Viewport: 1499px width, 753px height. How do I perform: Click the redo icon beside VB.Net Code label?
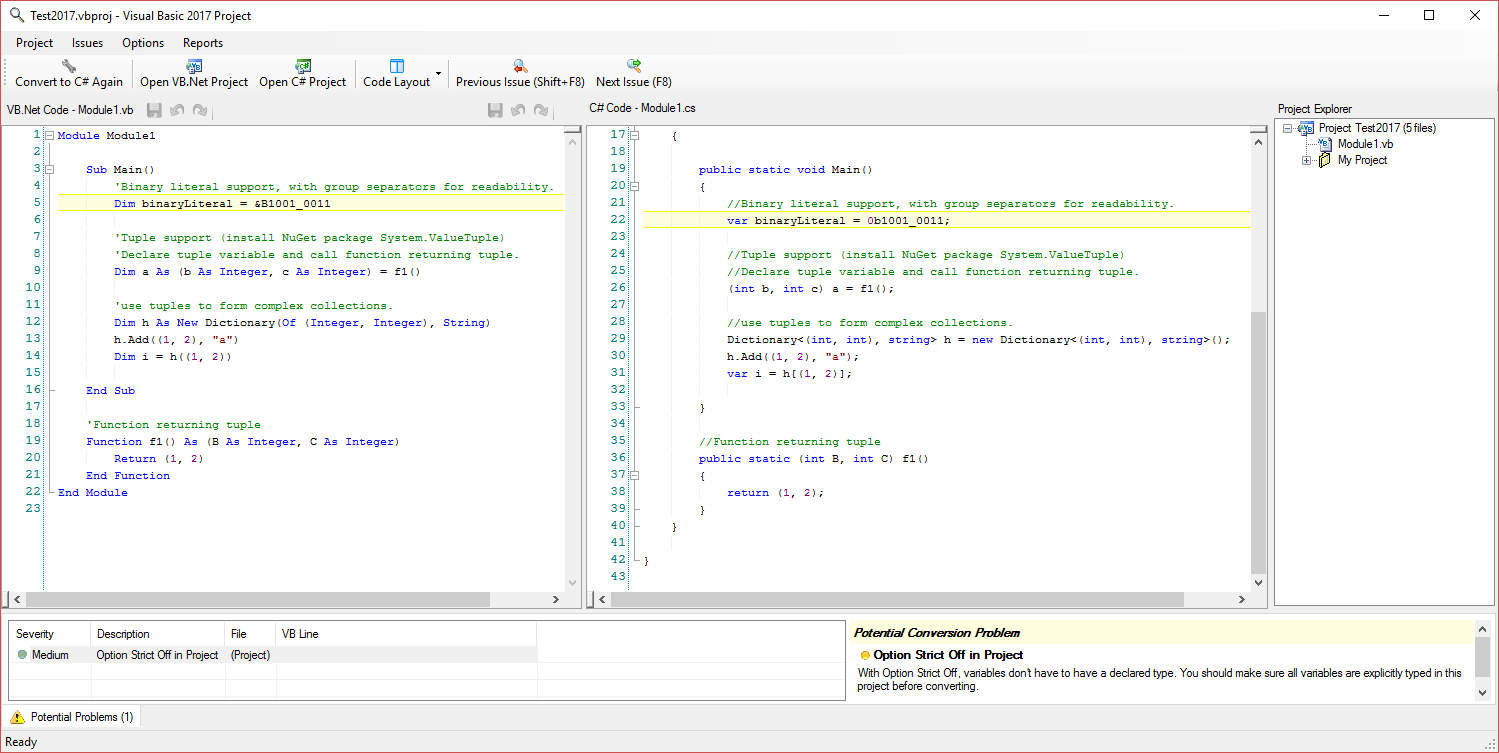pos(200,110)
